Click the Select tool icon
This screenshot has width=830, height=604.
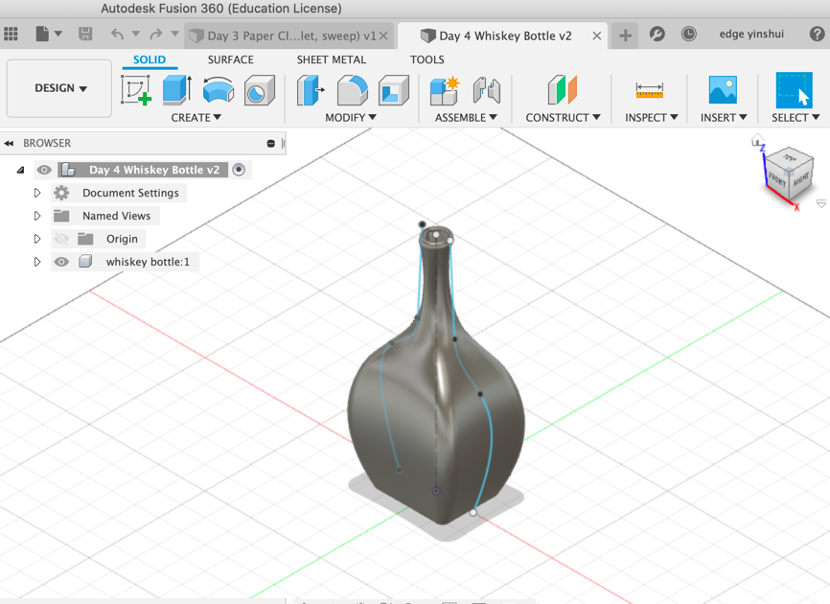[794, 91]
